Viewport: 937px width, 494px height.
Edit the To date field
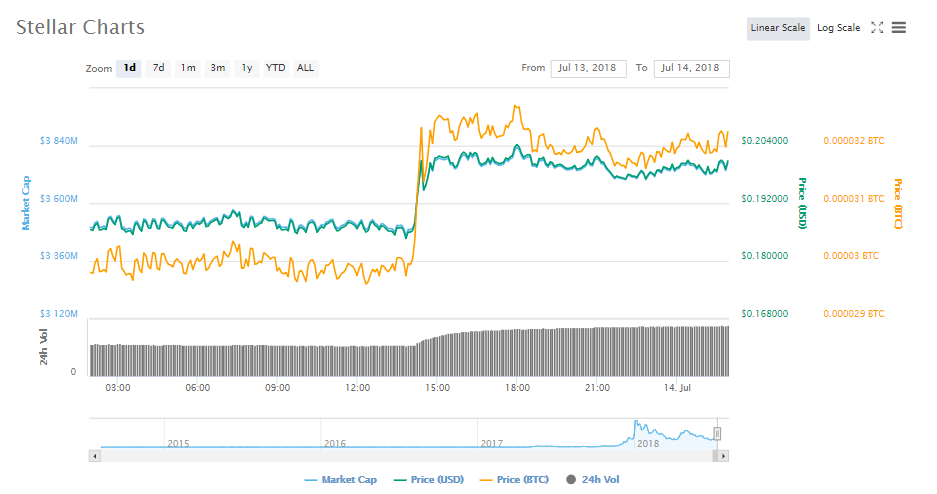[691, 68]
